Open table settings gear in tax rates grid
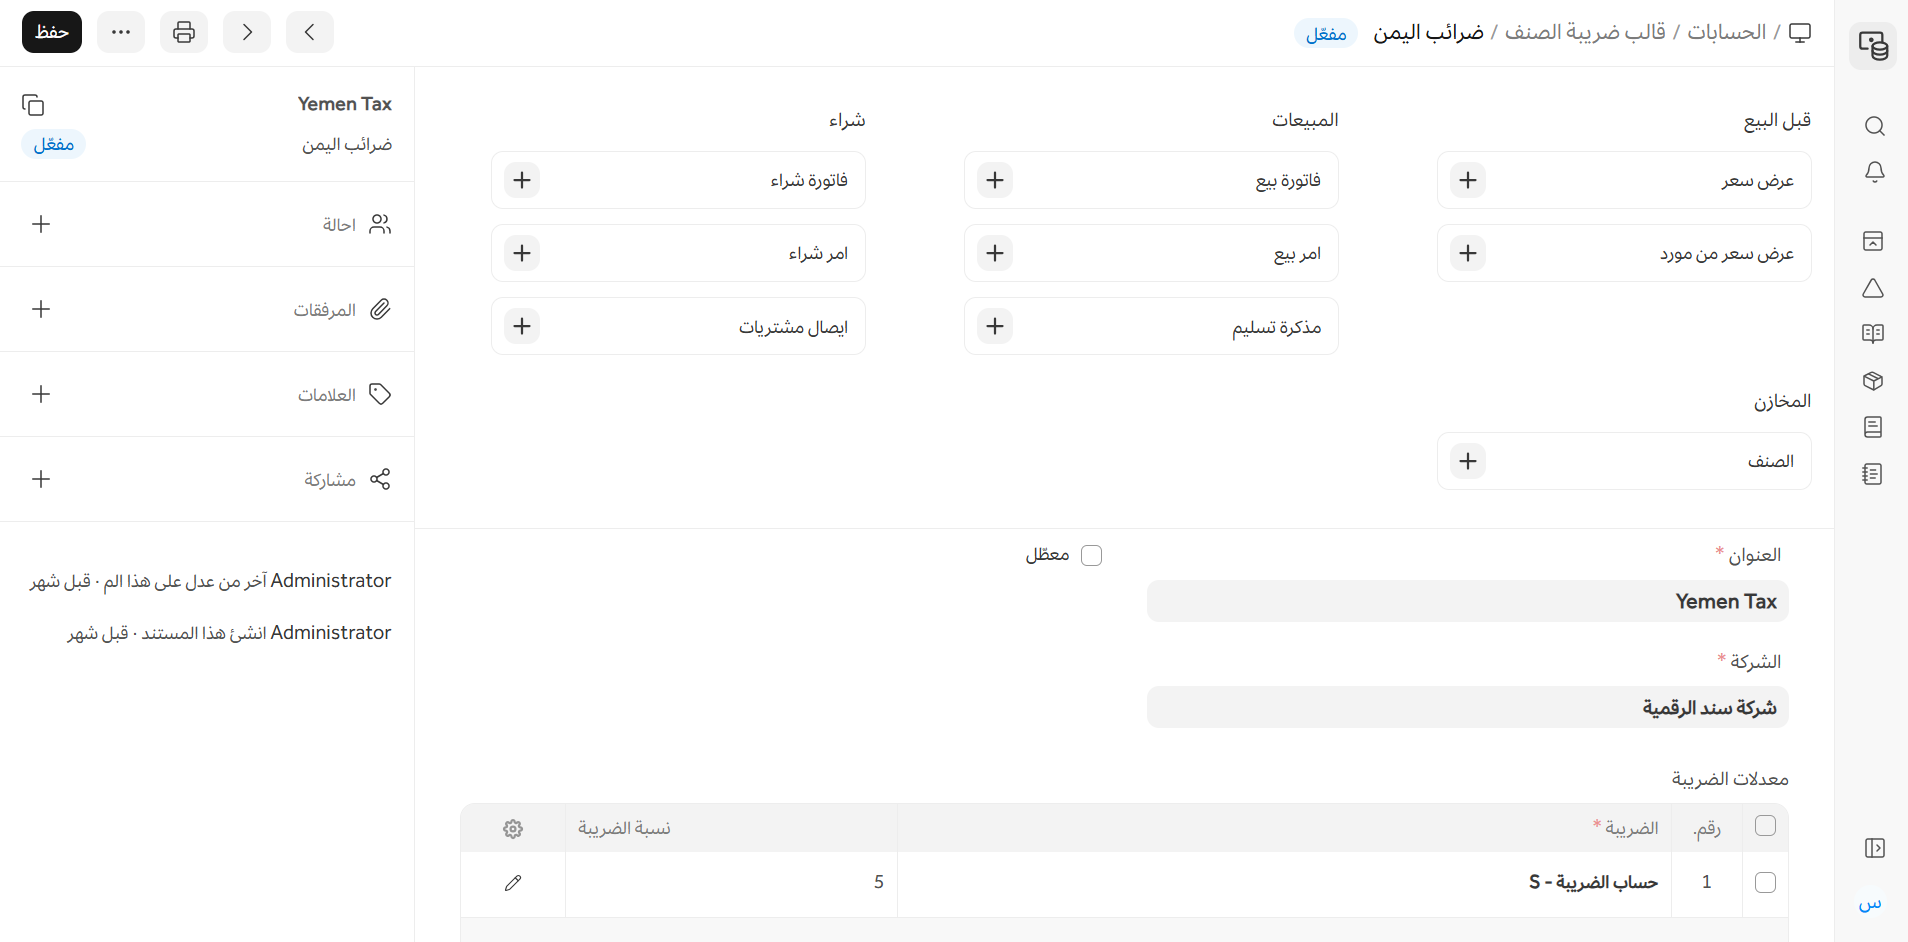Viewport: 1908px width, 942px height. pos(513,829)
